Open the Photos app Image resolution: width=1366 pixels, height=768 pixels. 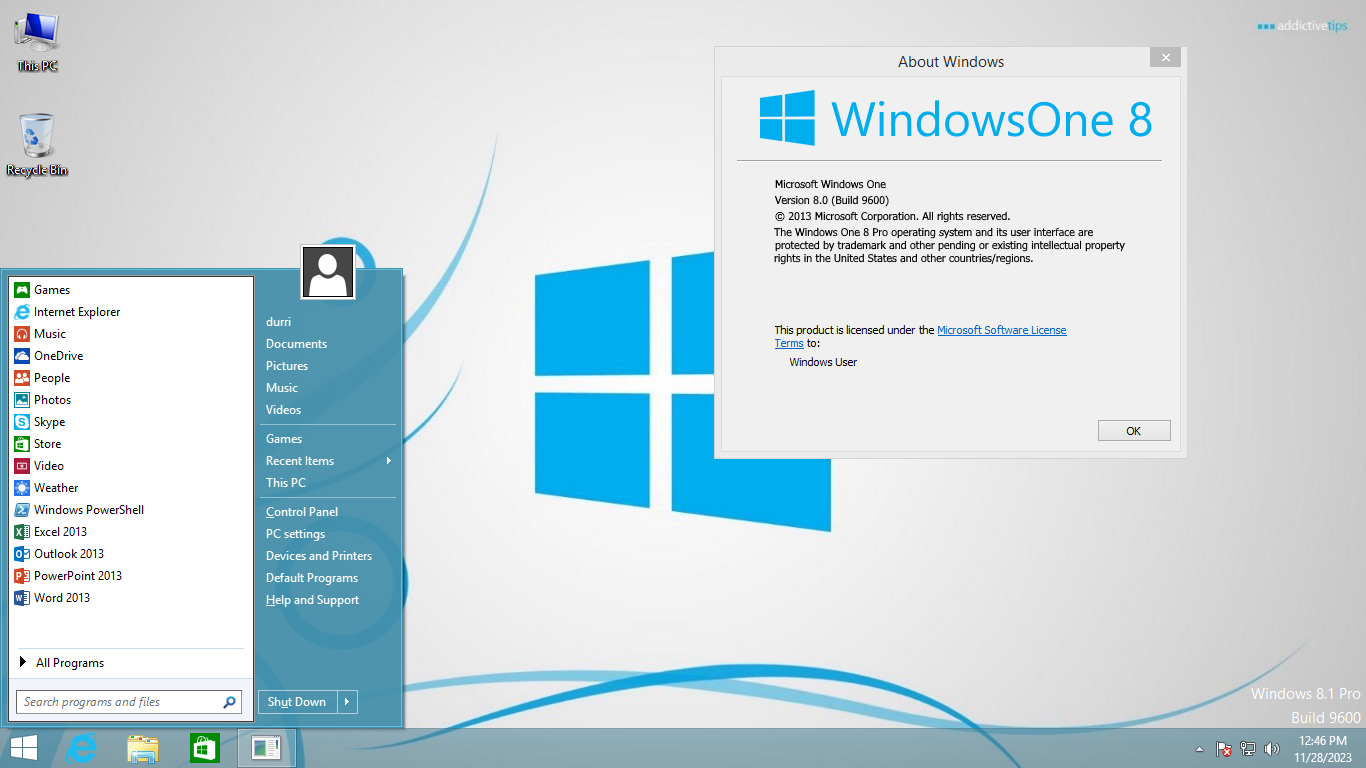coord(131,400)
